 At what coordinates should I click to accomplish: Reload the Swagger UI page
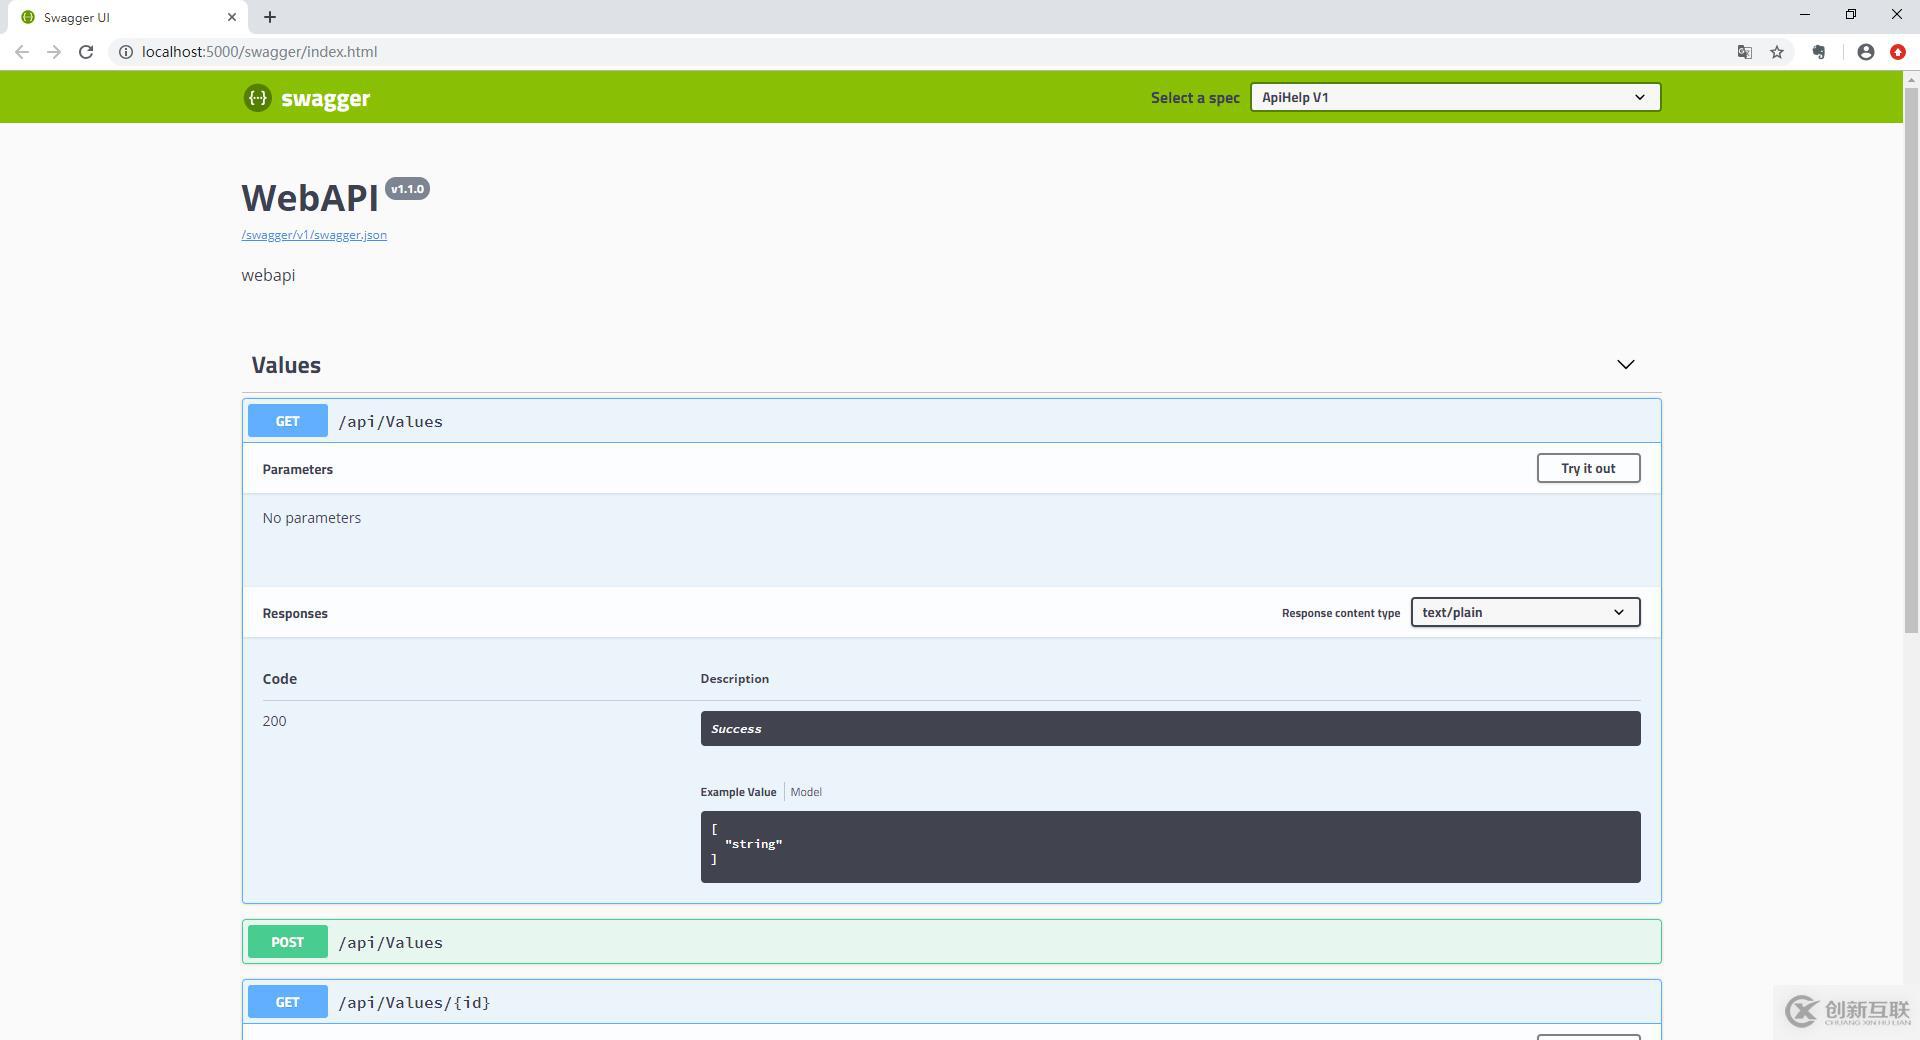pyautogui.click(x=86, y=52)
